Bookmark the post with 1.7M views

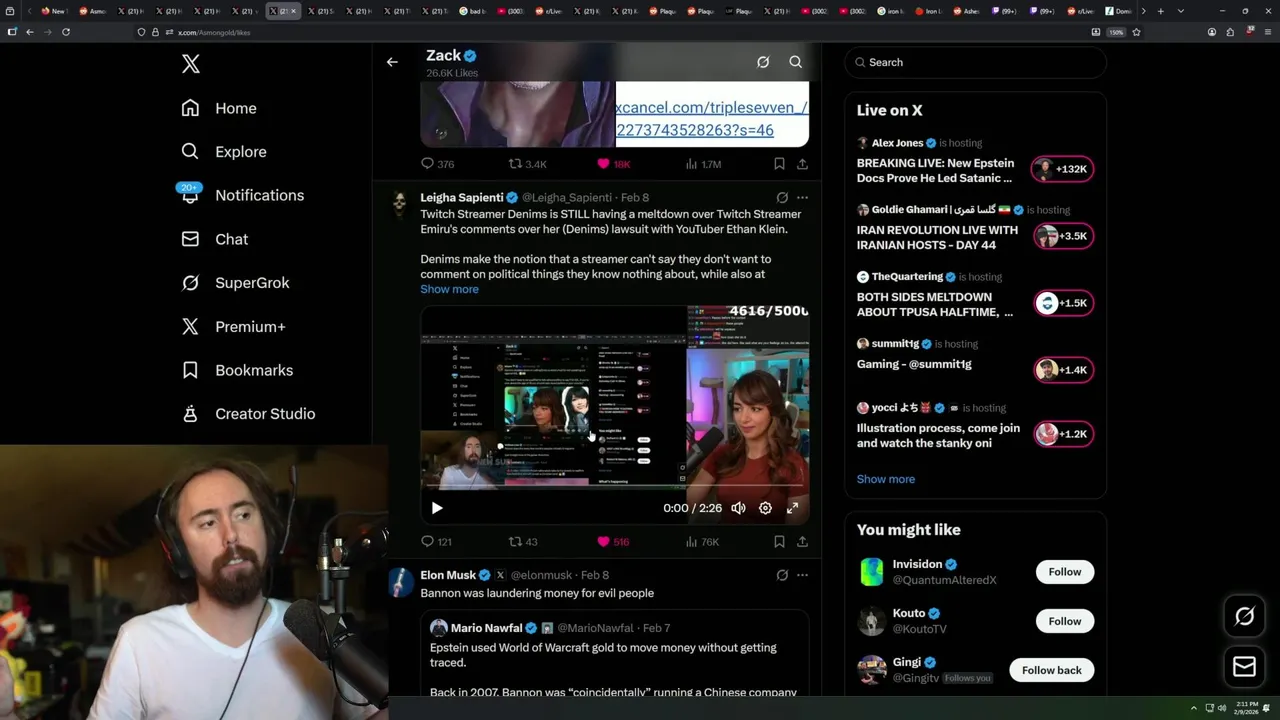pyautogui.click(x=779, y=164)
